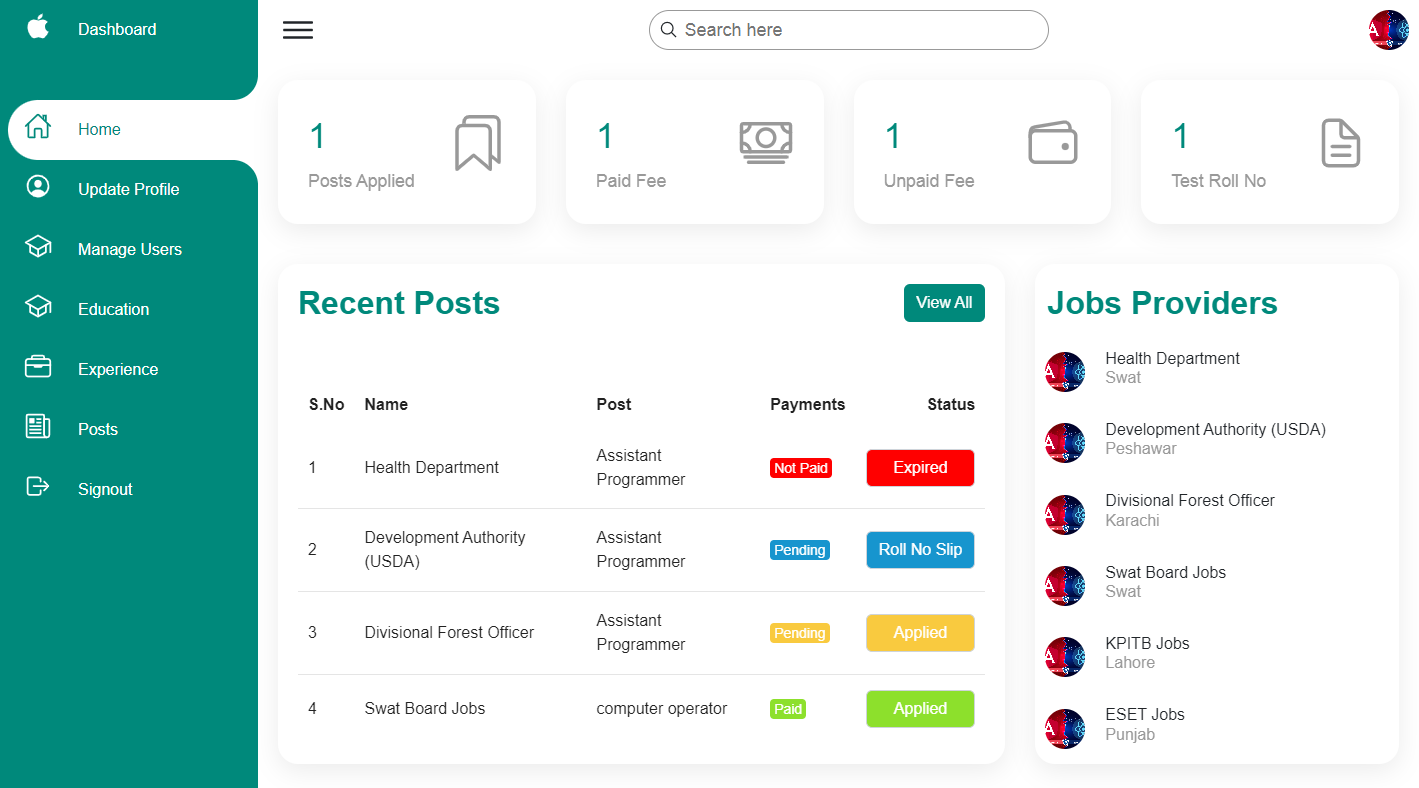Click Swat Board Jobs in Jobs Providers list

tap(1165, 573)
